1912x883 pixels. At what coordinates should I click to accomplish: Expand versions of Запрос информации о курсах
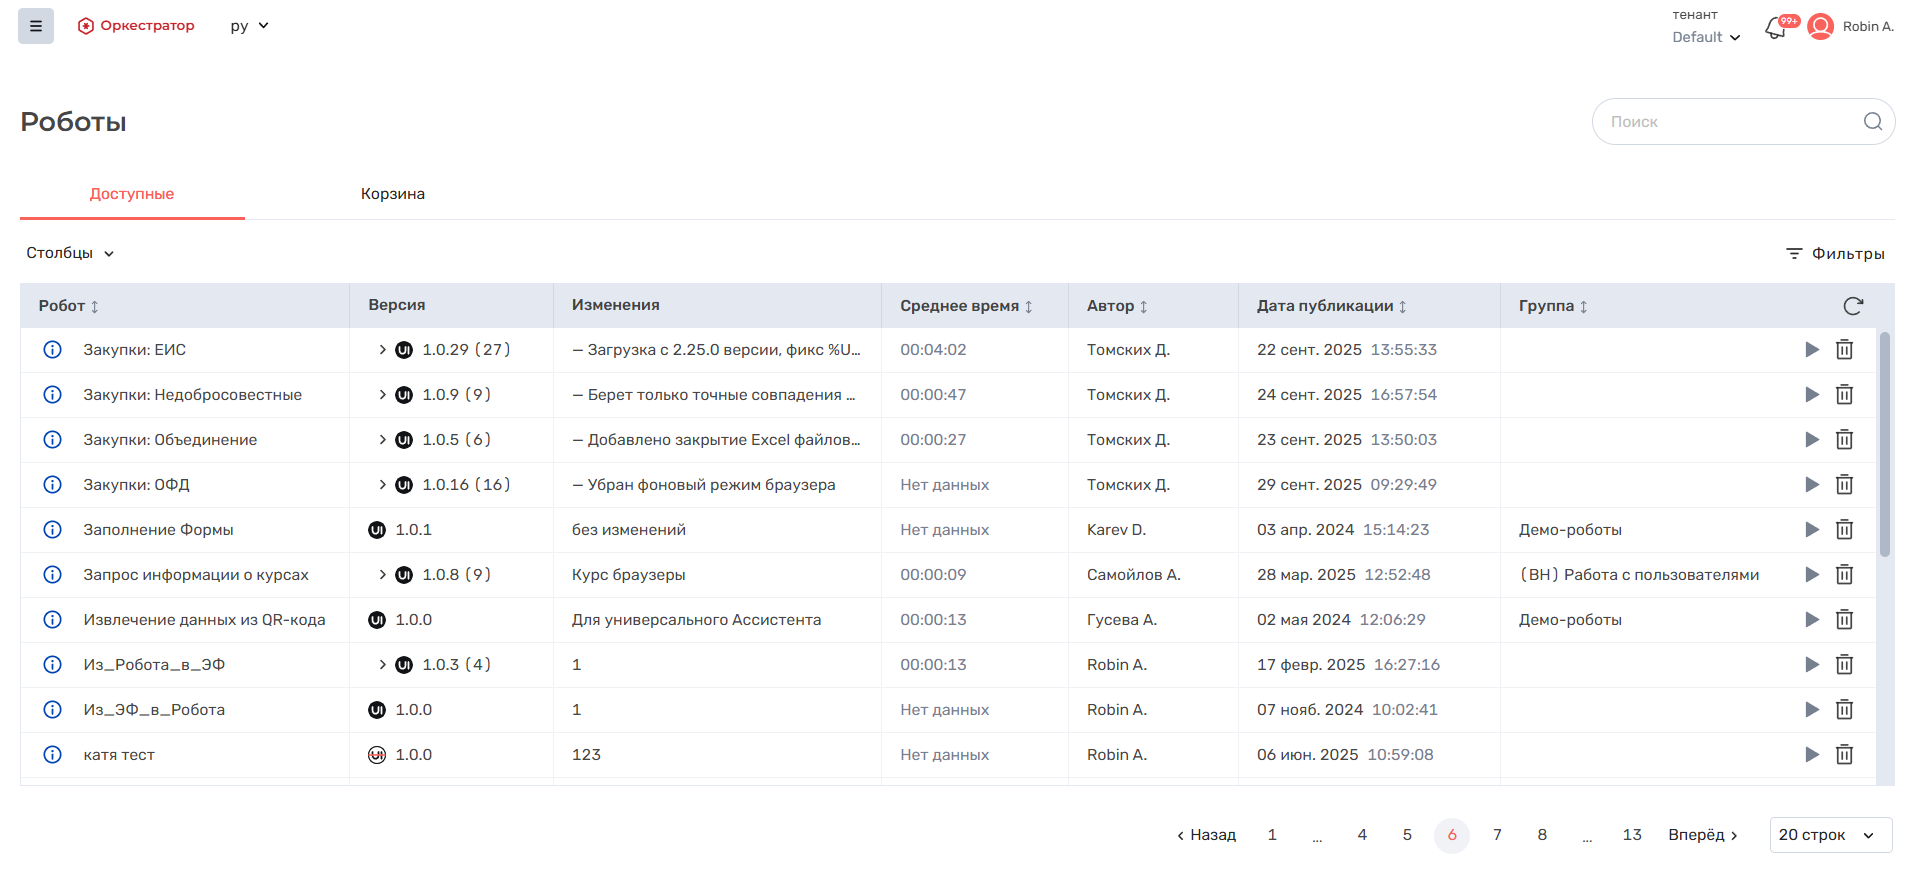(382, 575)
